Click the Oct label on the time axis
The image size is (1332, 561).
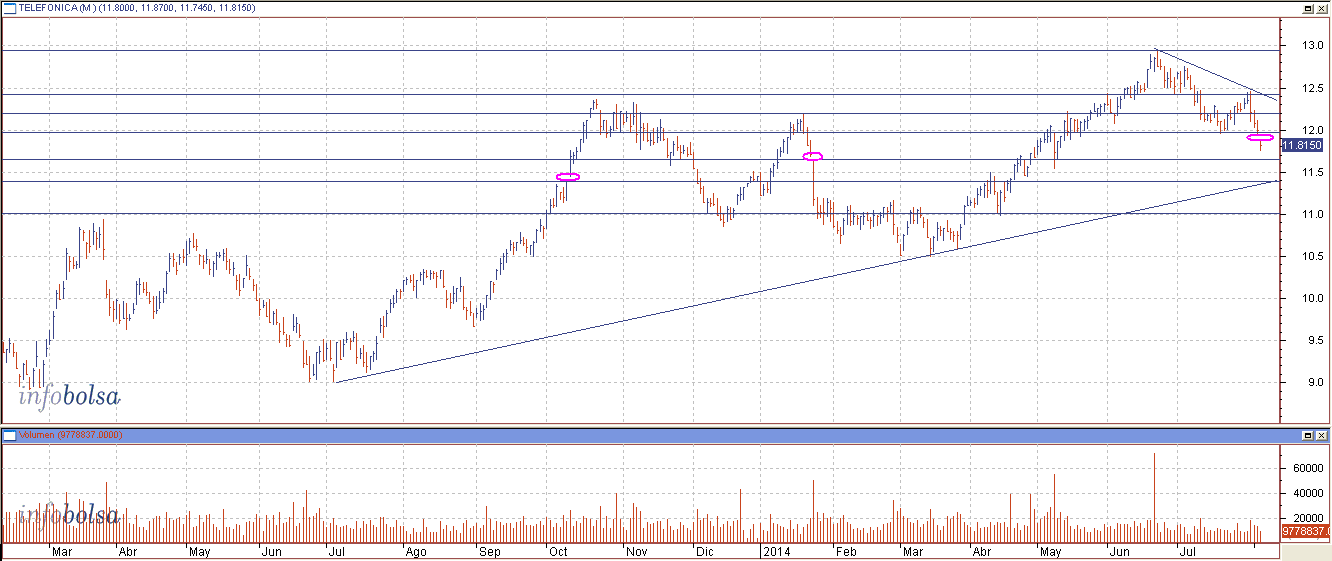pos(557,551)
